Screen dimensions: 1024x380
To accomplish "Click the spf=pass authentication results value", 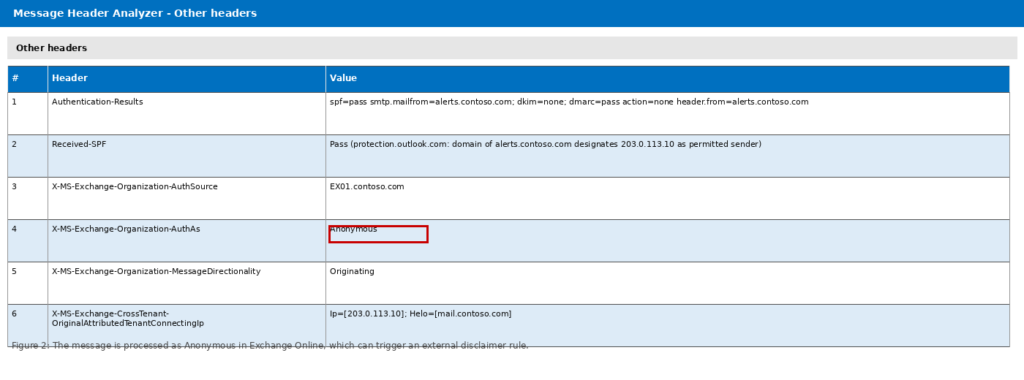I will 569,102.
